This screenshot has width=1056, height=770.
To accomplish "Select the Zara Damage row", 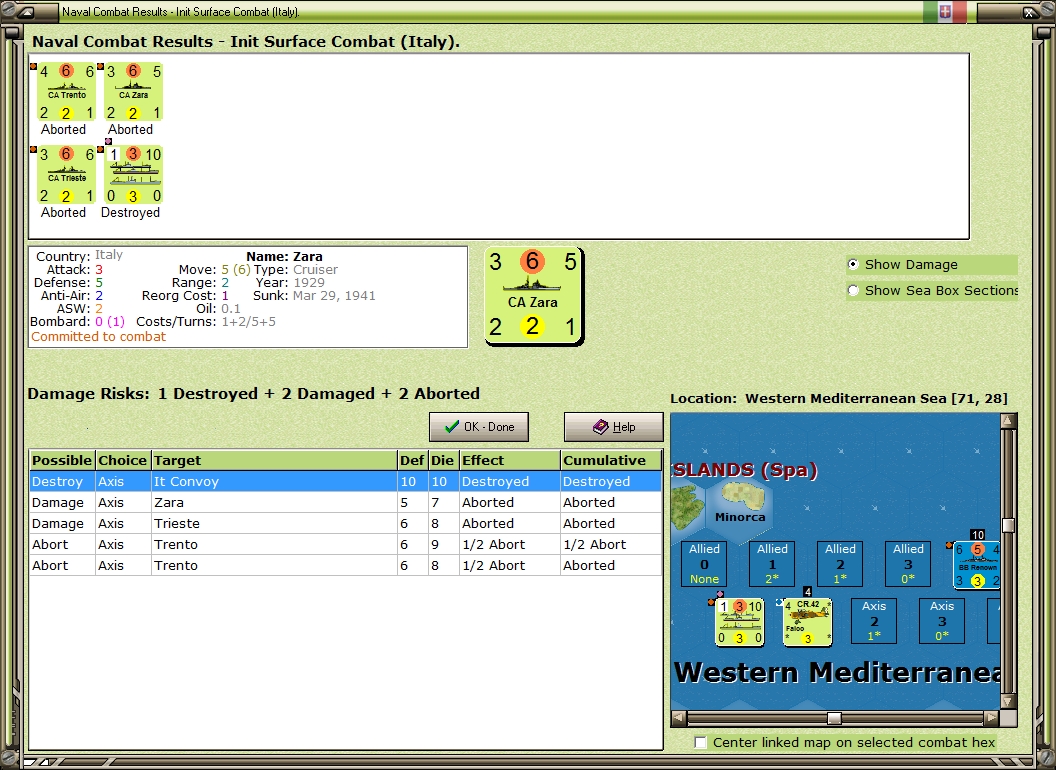I will (x=345, y=503).
